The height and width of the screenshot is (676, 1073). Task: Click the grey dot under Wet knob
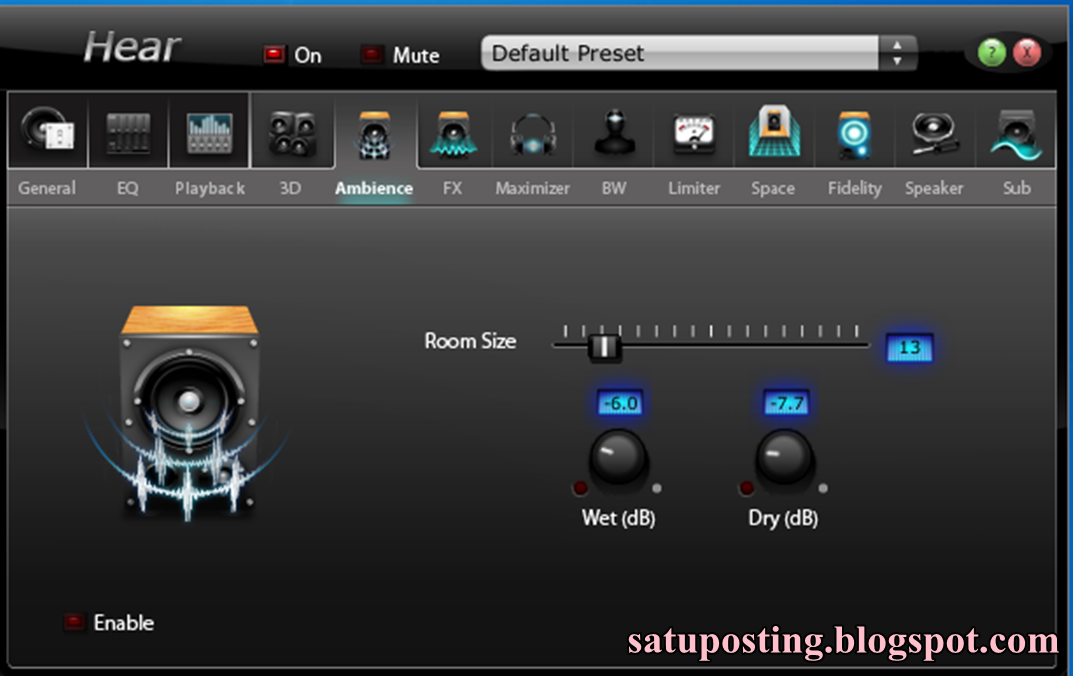pyautogui.click(x=657, y=489)
